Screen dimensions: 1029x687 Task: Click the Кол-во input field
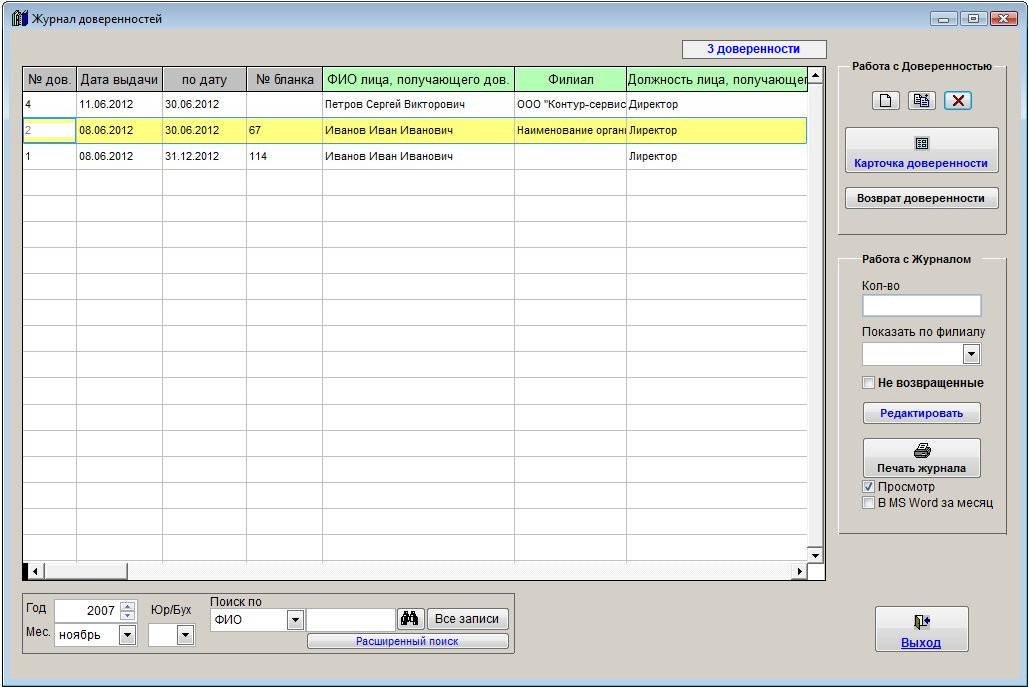point(921,305)
